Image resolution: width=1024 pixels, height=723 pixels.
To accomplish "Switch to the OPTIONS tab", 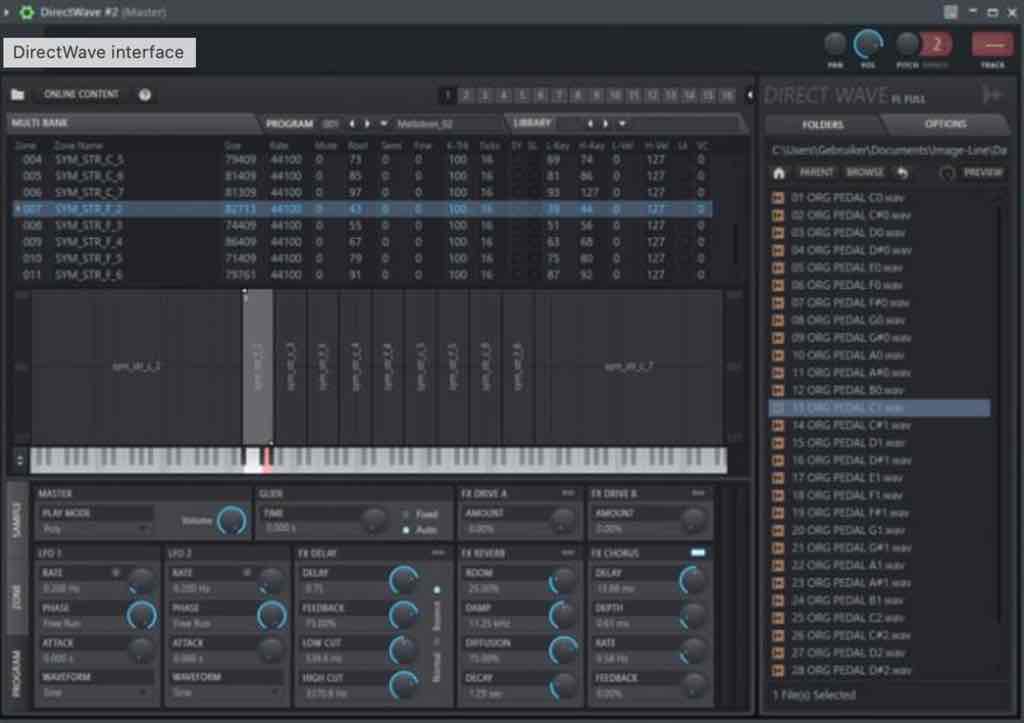I will (945, 124).
